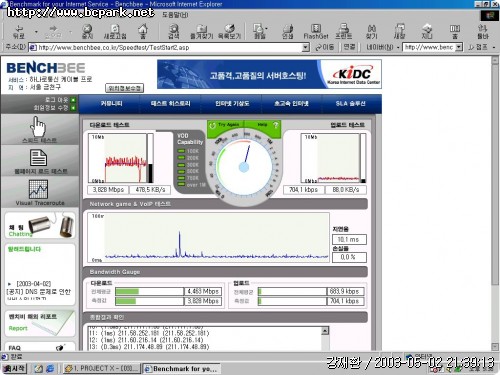Select the Webpage Load Test document icon

click(39, 158)
